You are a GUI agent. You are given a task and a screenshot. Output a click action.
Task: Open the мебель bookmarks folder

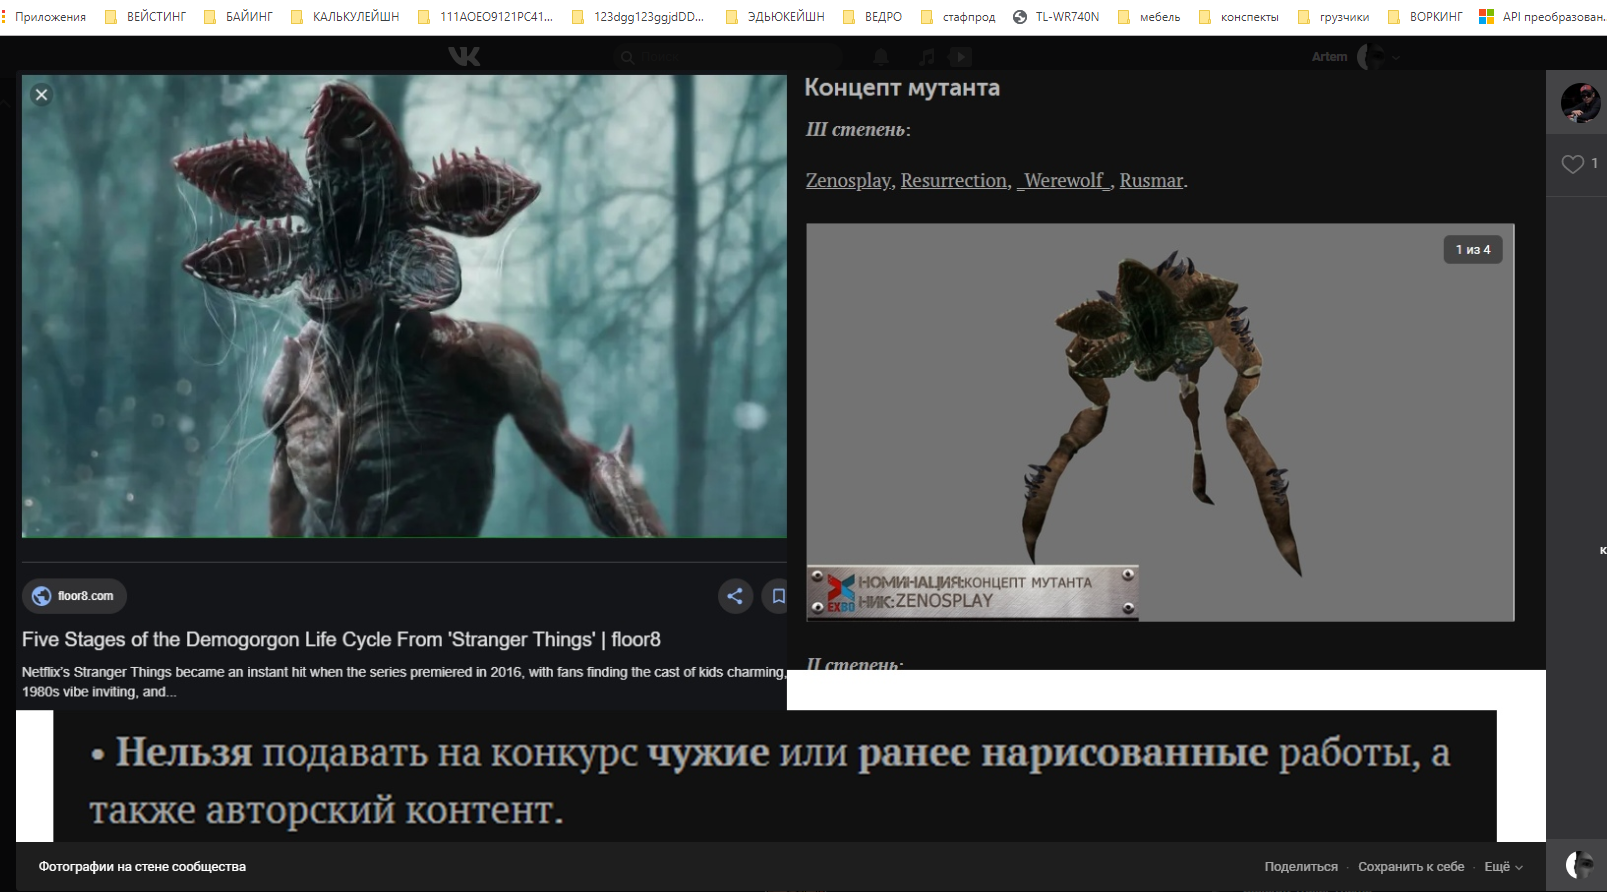pos(1149,17)
